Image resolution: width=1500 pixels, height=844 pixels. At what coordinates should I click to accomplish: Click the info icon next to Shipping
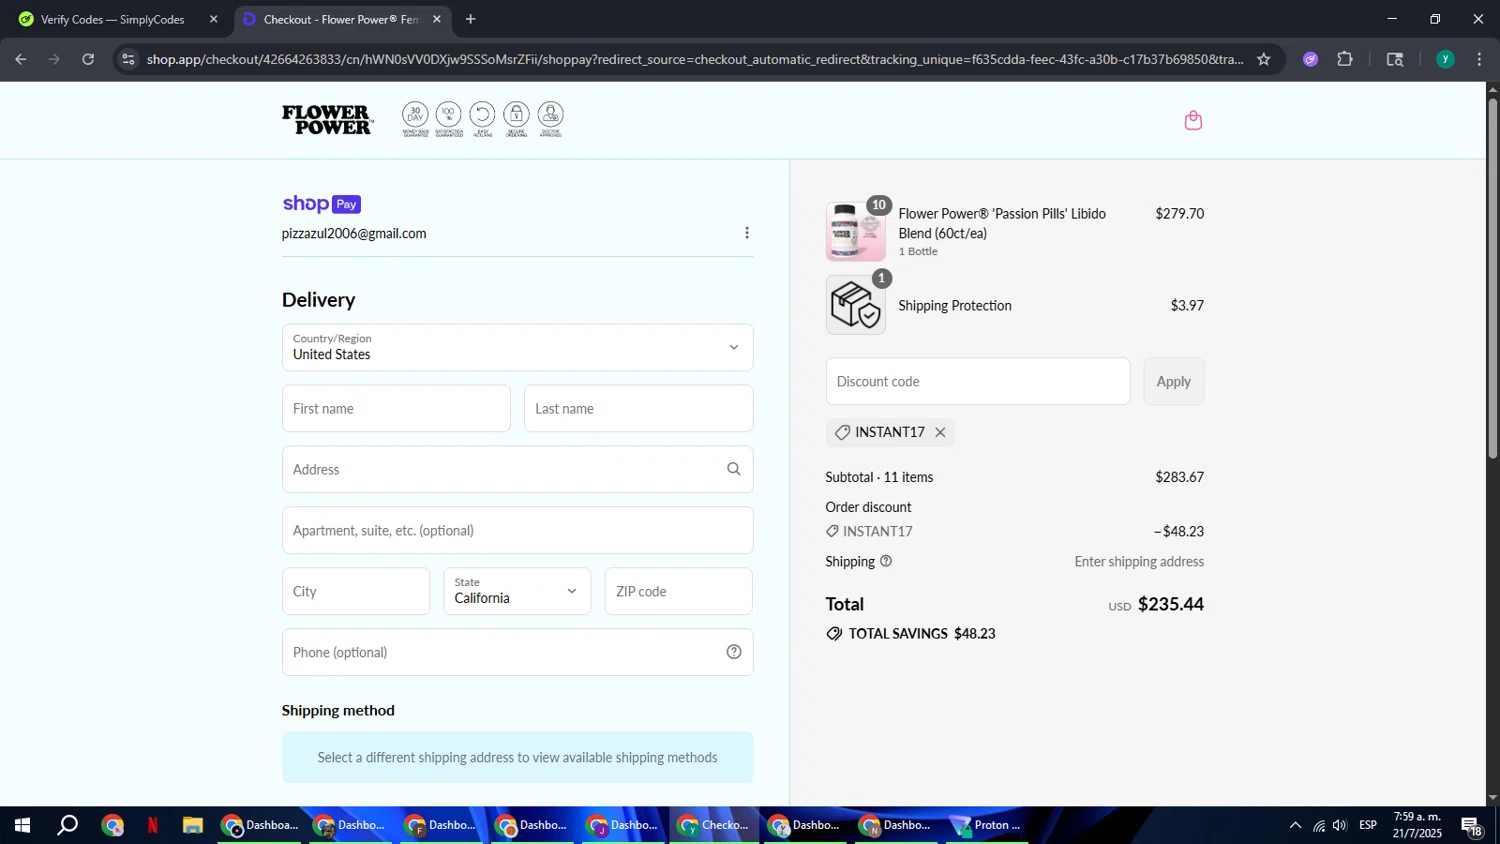[886, 561]
